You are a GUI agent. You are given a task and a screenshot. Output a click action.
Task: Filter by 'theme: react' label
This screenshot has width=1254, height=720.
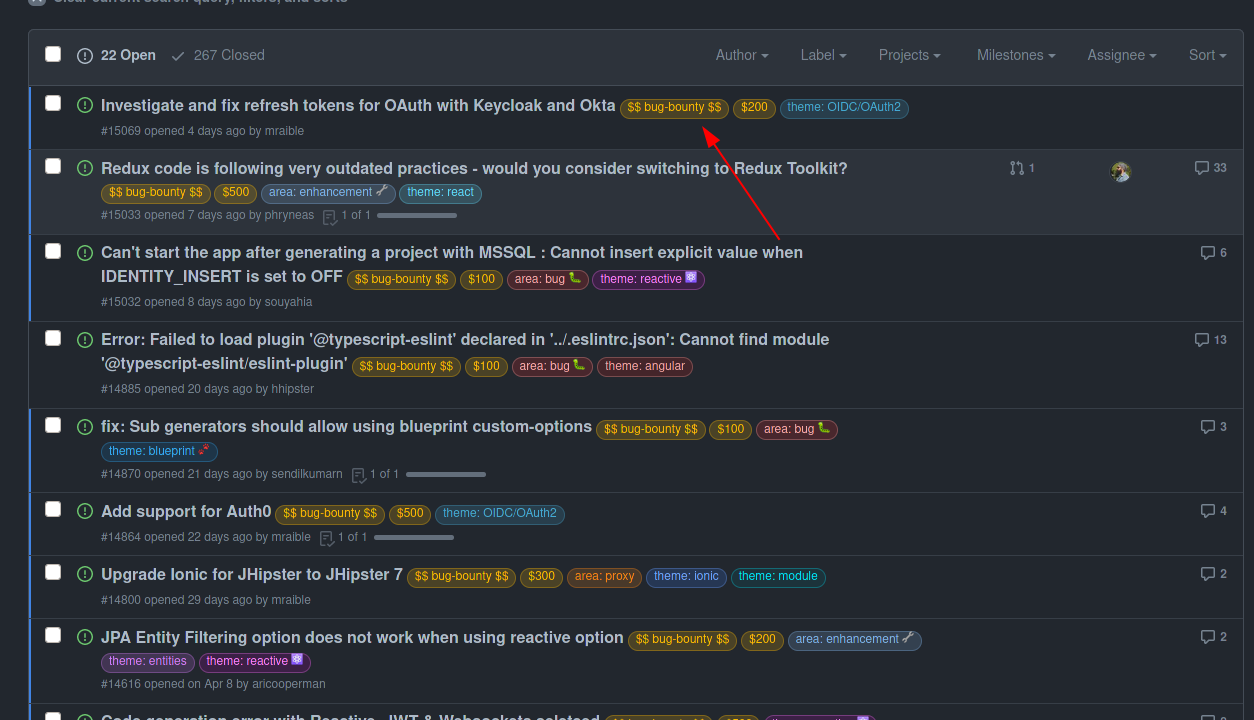pos(440,193)
